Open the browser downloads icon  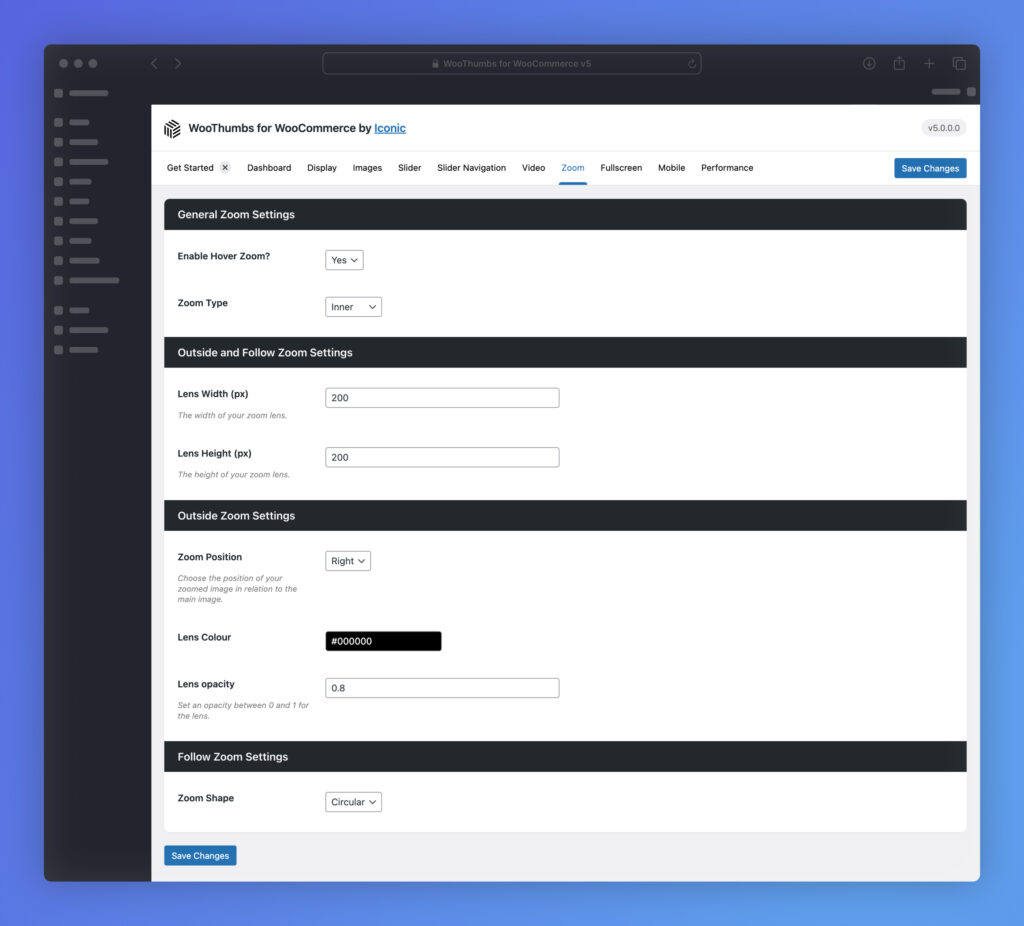(869, 63)
